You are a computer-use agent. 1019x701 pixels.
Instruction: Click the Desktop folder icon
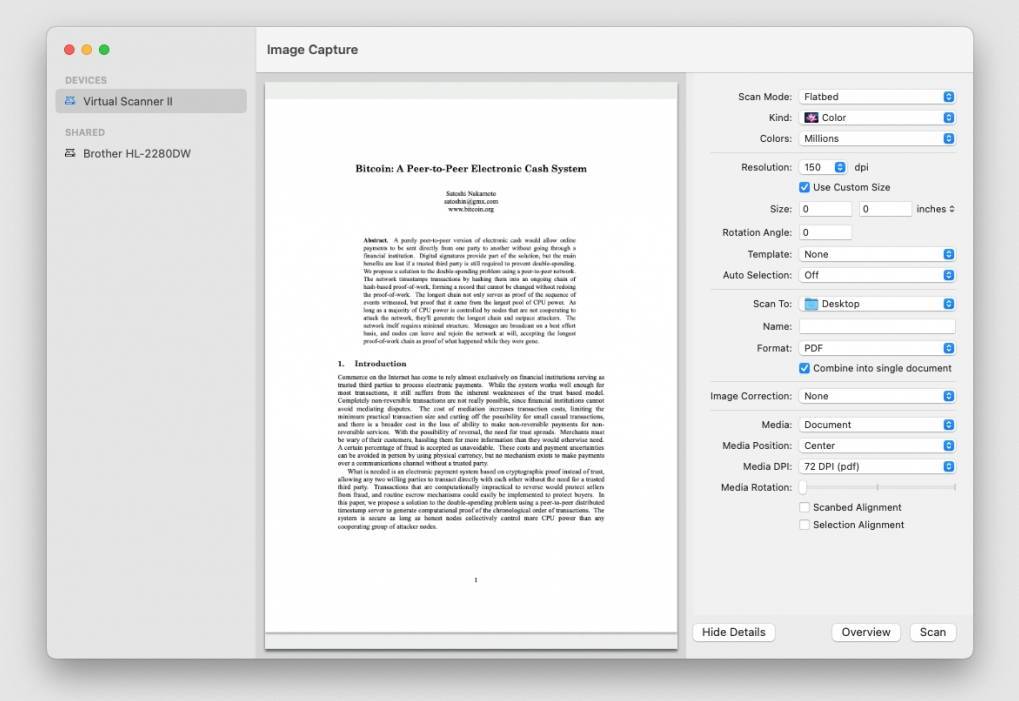click(x=811, y=303)
